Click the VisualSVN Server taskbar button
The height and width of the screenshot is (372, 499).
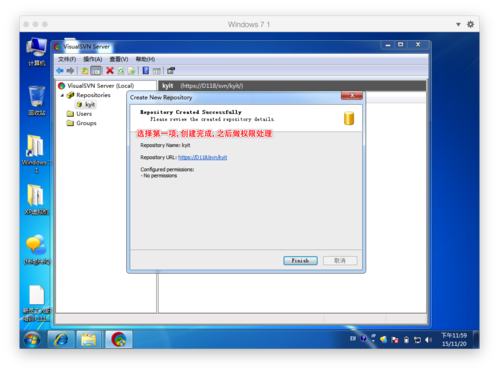119,340
